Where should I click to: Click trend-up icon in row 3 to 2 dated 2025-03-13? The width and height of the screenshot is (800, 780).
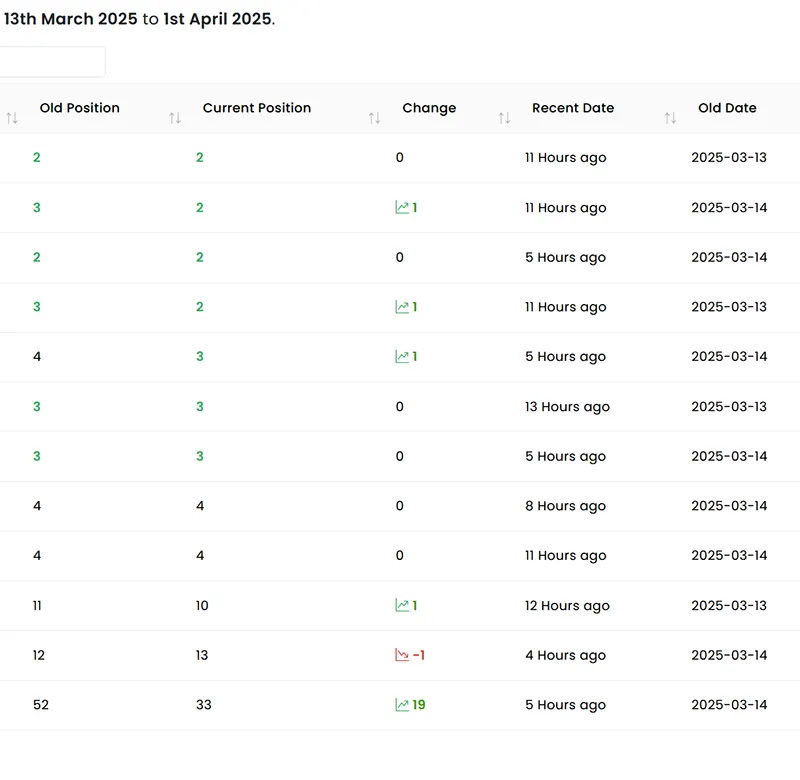point(402,307)
